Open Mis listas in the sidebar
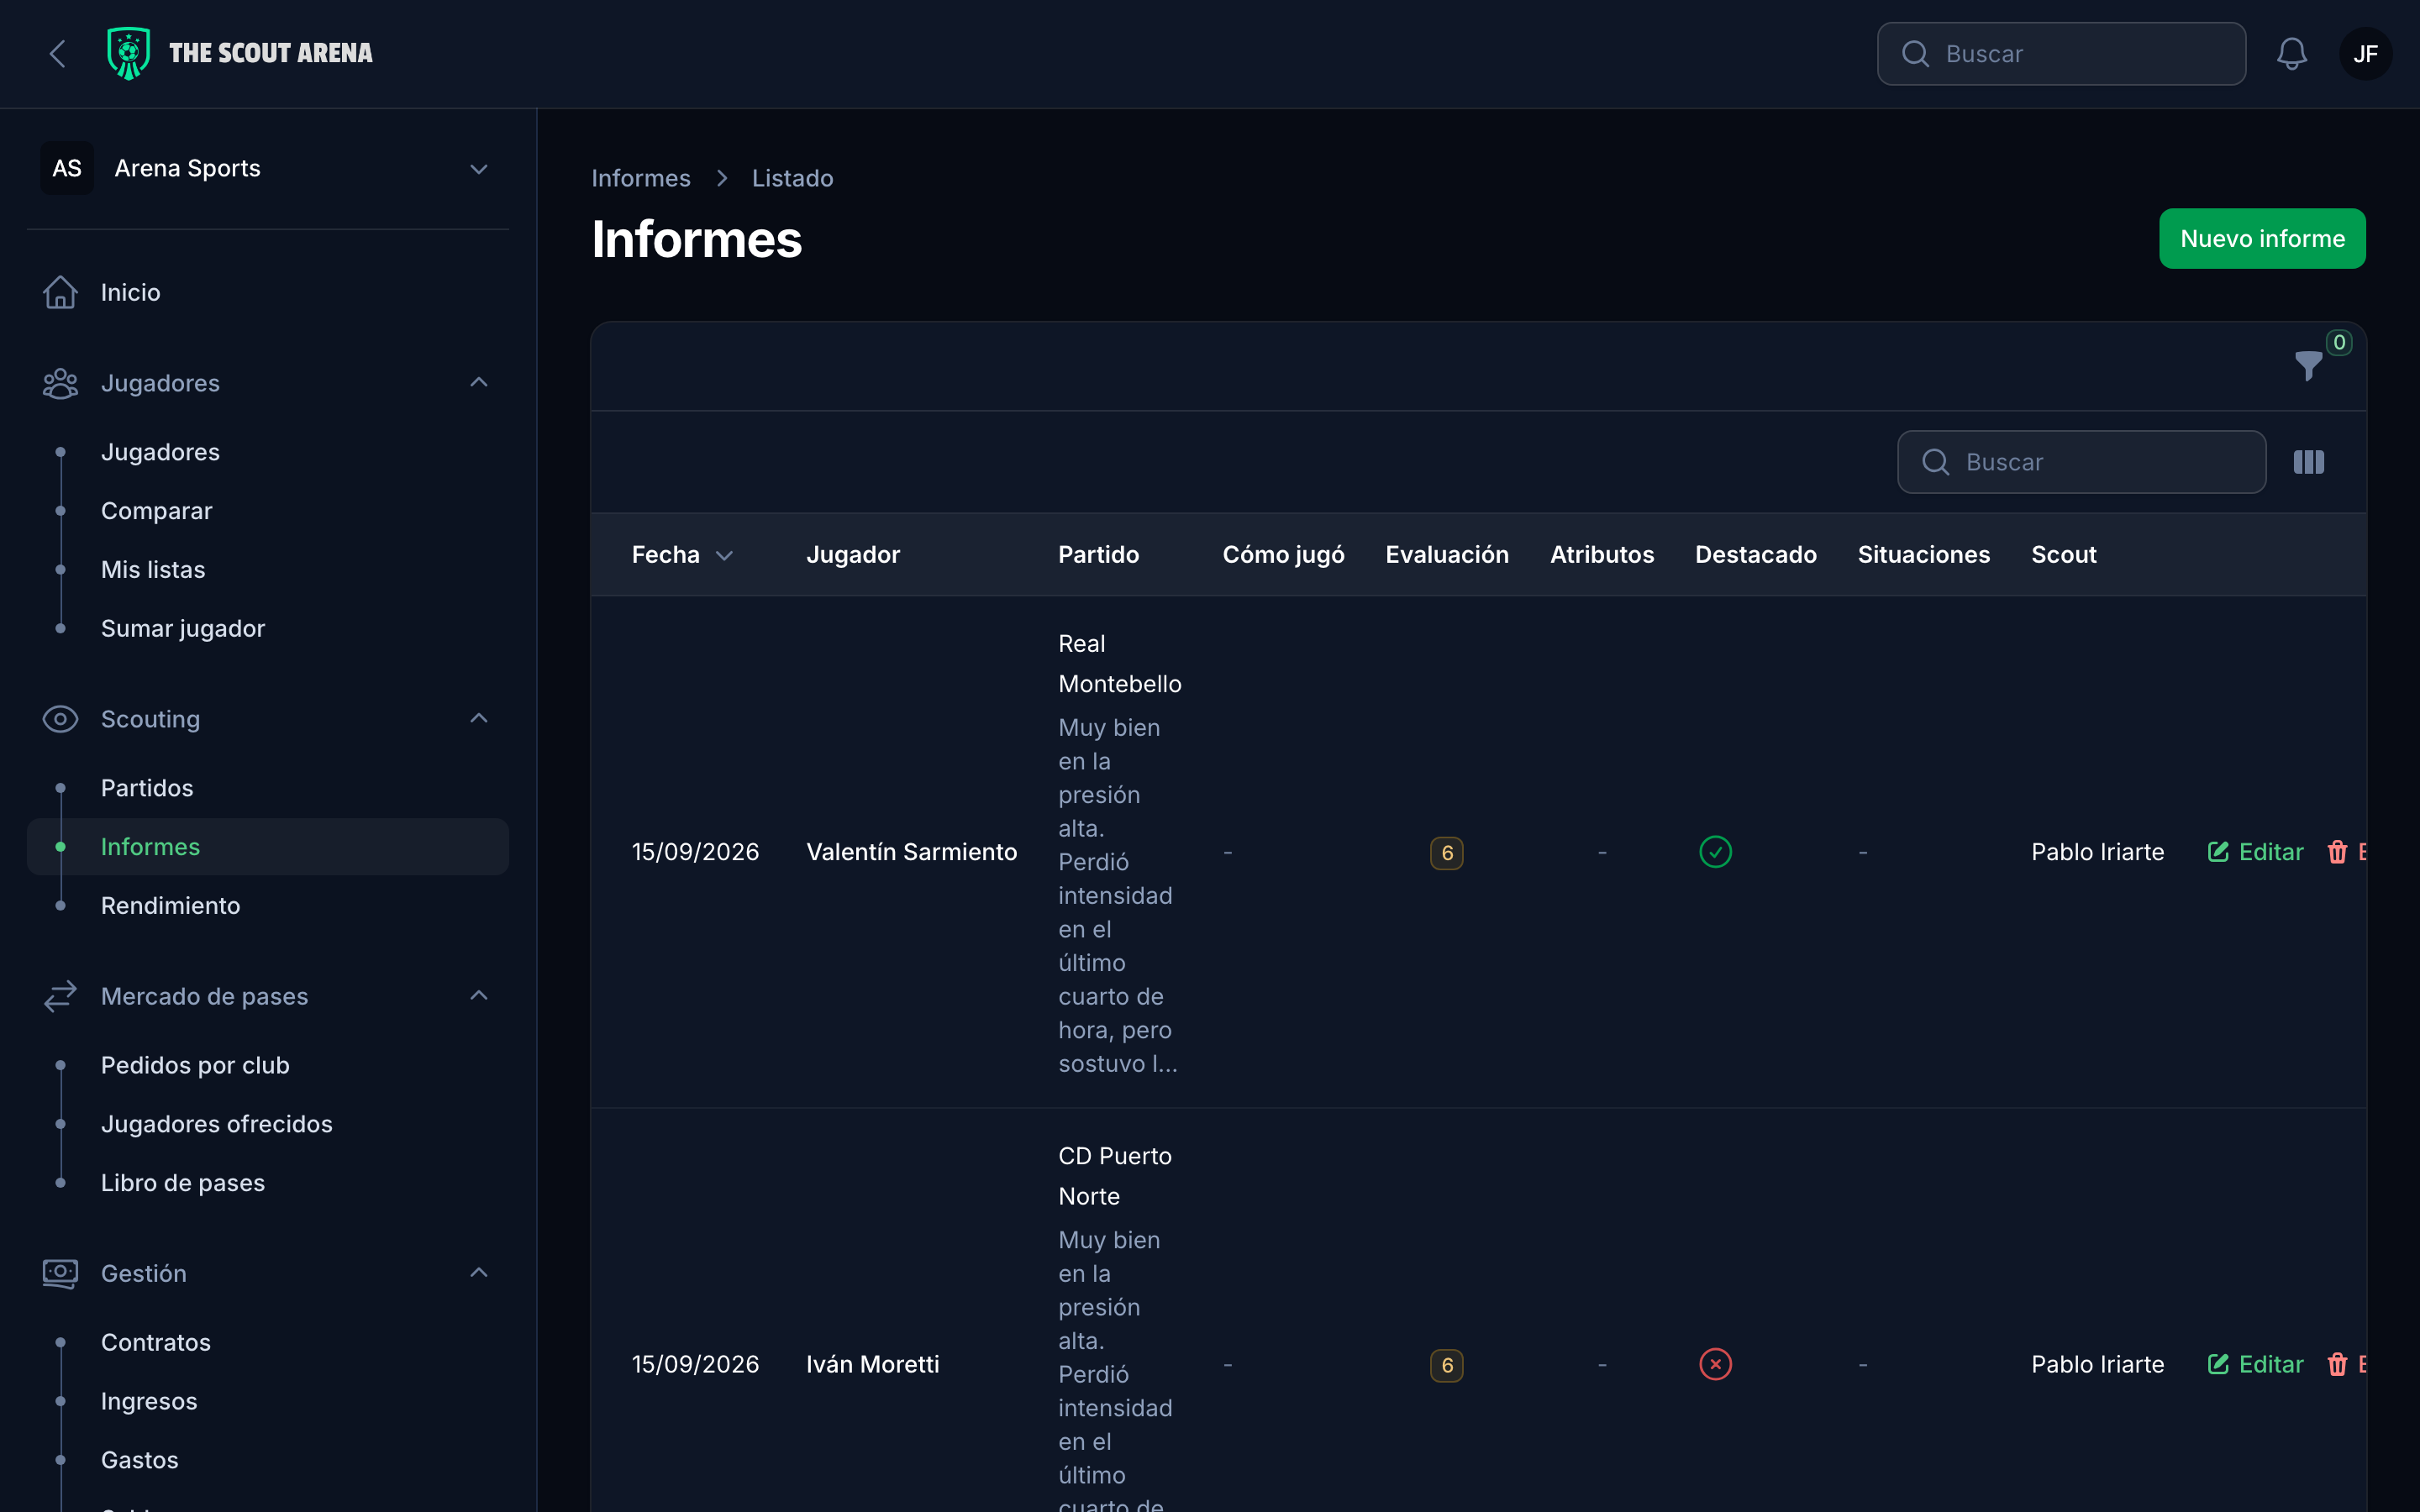The height and width of the screenshot is (1512, 2420). [x=268, y=570]
